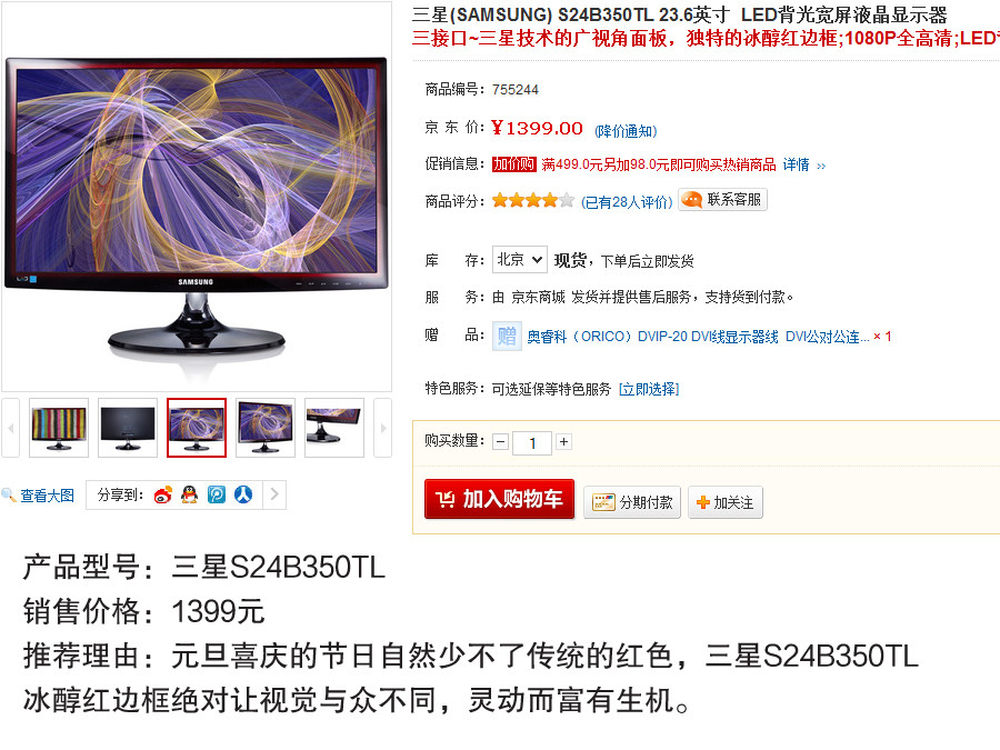Open the 降价通知 price alert link
Viewport: 1000px width, 750px height.
point(626,131)
